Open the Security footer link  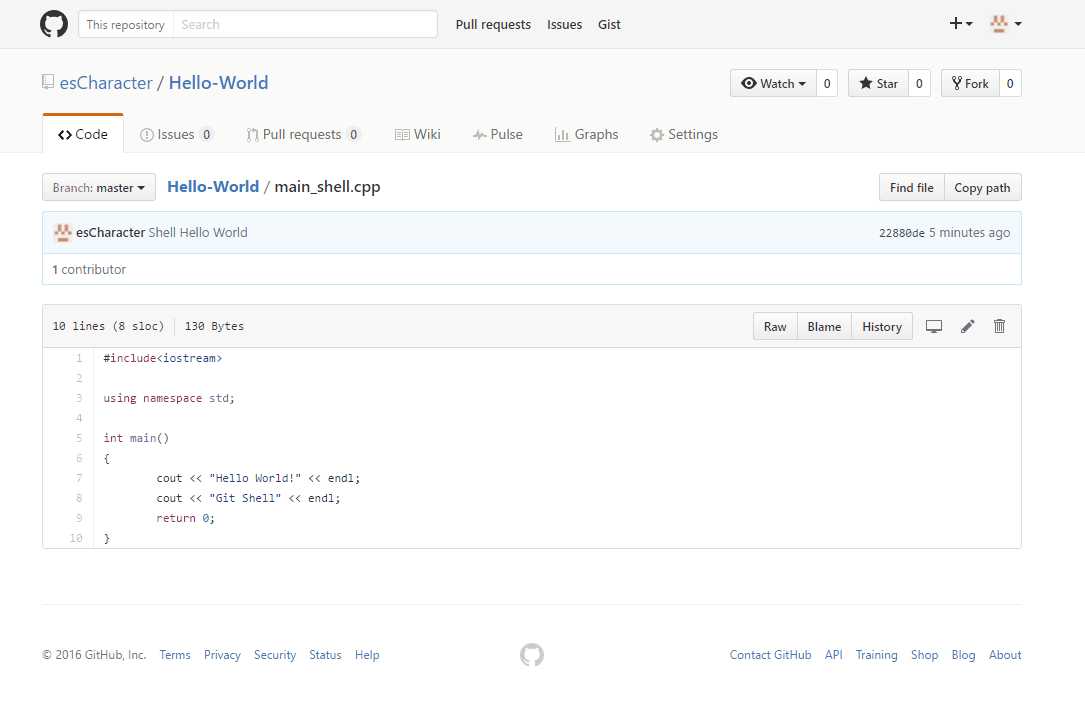tap(275, 655)
